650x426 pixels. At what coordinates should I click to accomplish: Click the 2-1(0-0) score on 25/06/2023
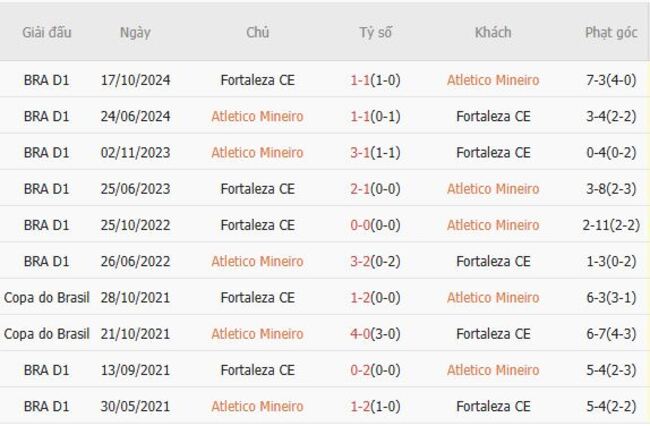[x=376, y=189]
